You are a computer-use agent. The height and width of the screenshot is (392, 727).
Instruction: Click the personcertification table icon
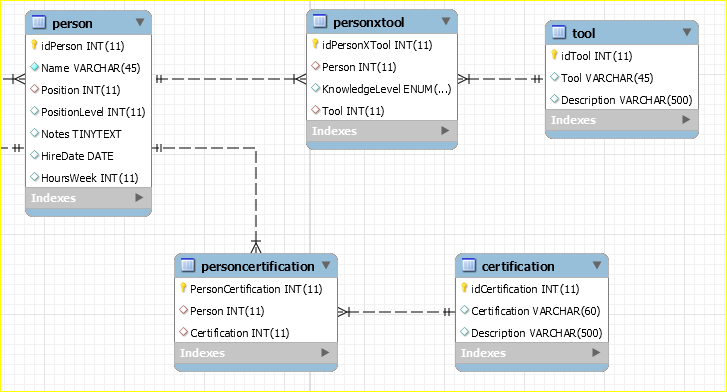tap(187, 265)
